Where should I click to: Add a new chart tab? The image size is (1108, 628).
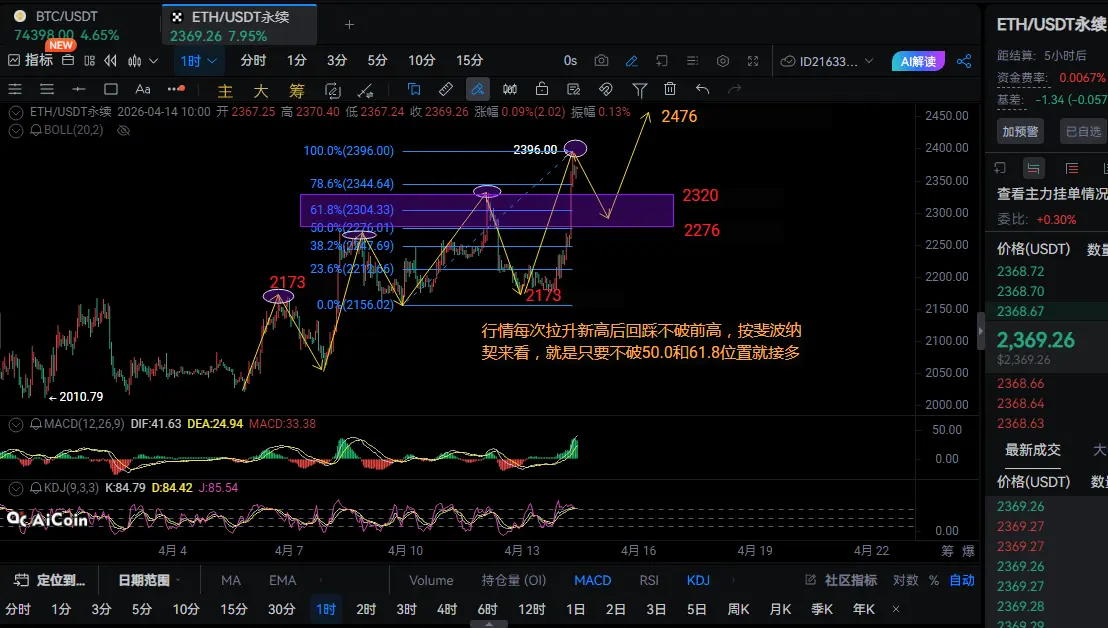(x=349, y=25)
